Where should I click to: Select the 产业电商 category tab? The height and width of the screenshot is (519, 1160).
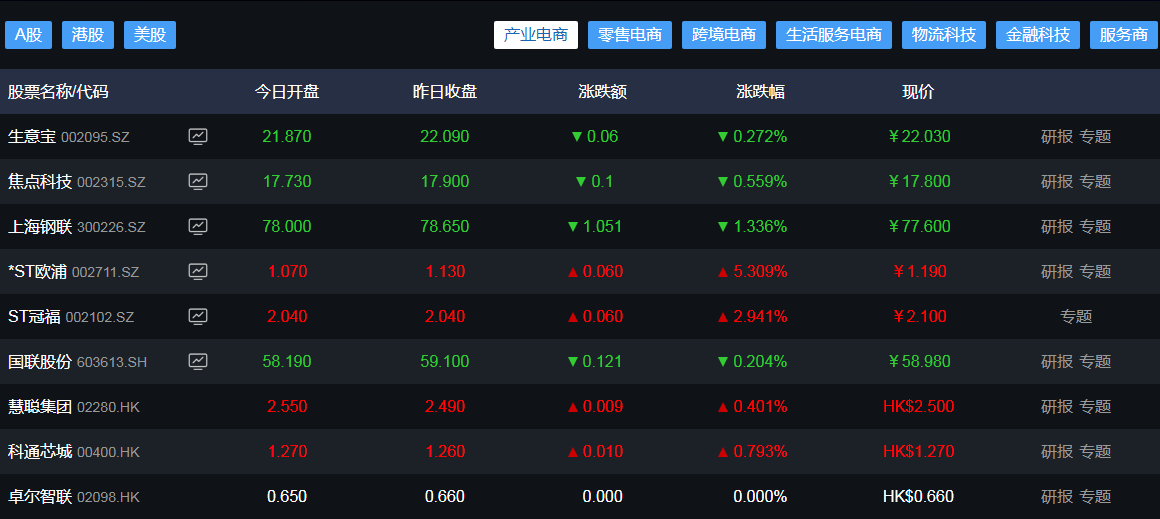(536, 35)
